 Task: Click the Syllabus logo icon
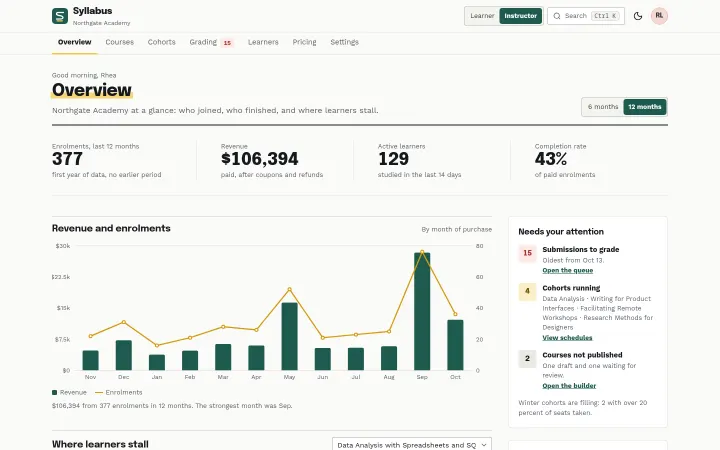[x=60, y=16]
